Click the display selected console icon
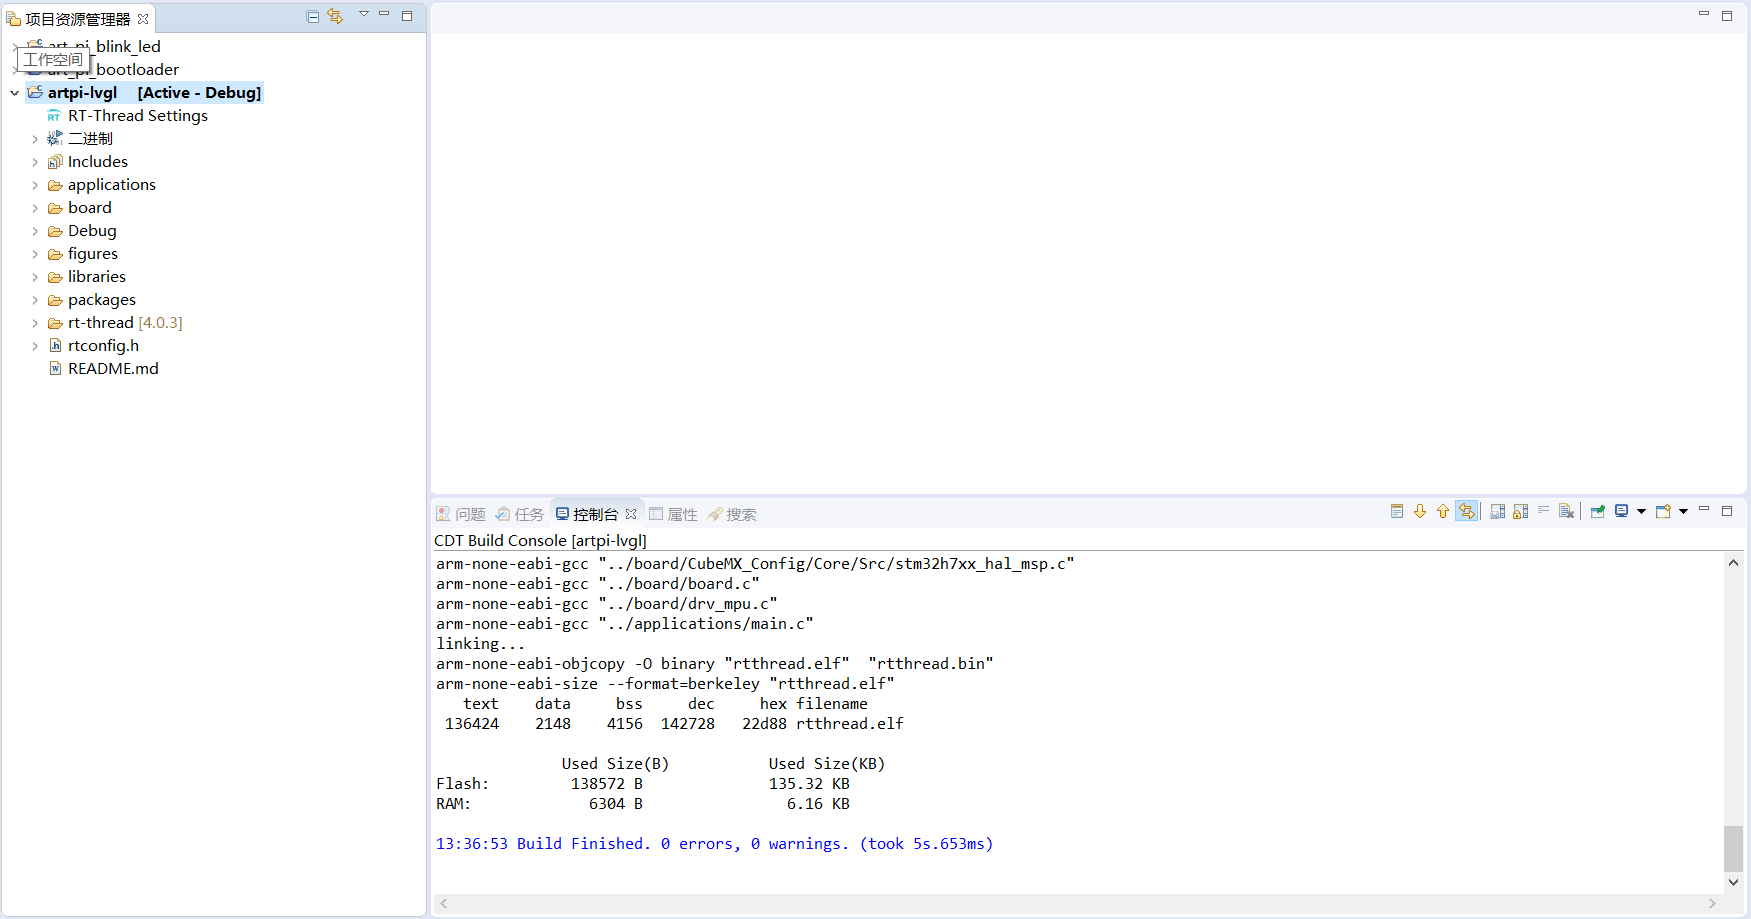Screen dimensions: 1751x919 (1622, 511)
